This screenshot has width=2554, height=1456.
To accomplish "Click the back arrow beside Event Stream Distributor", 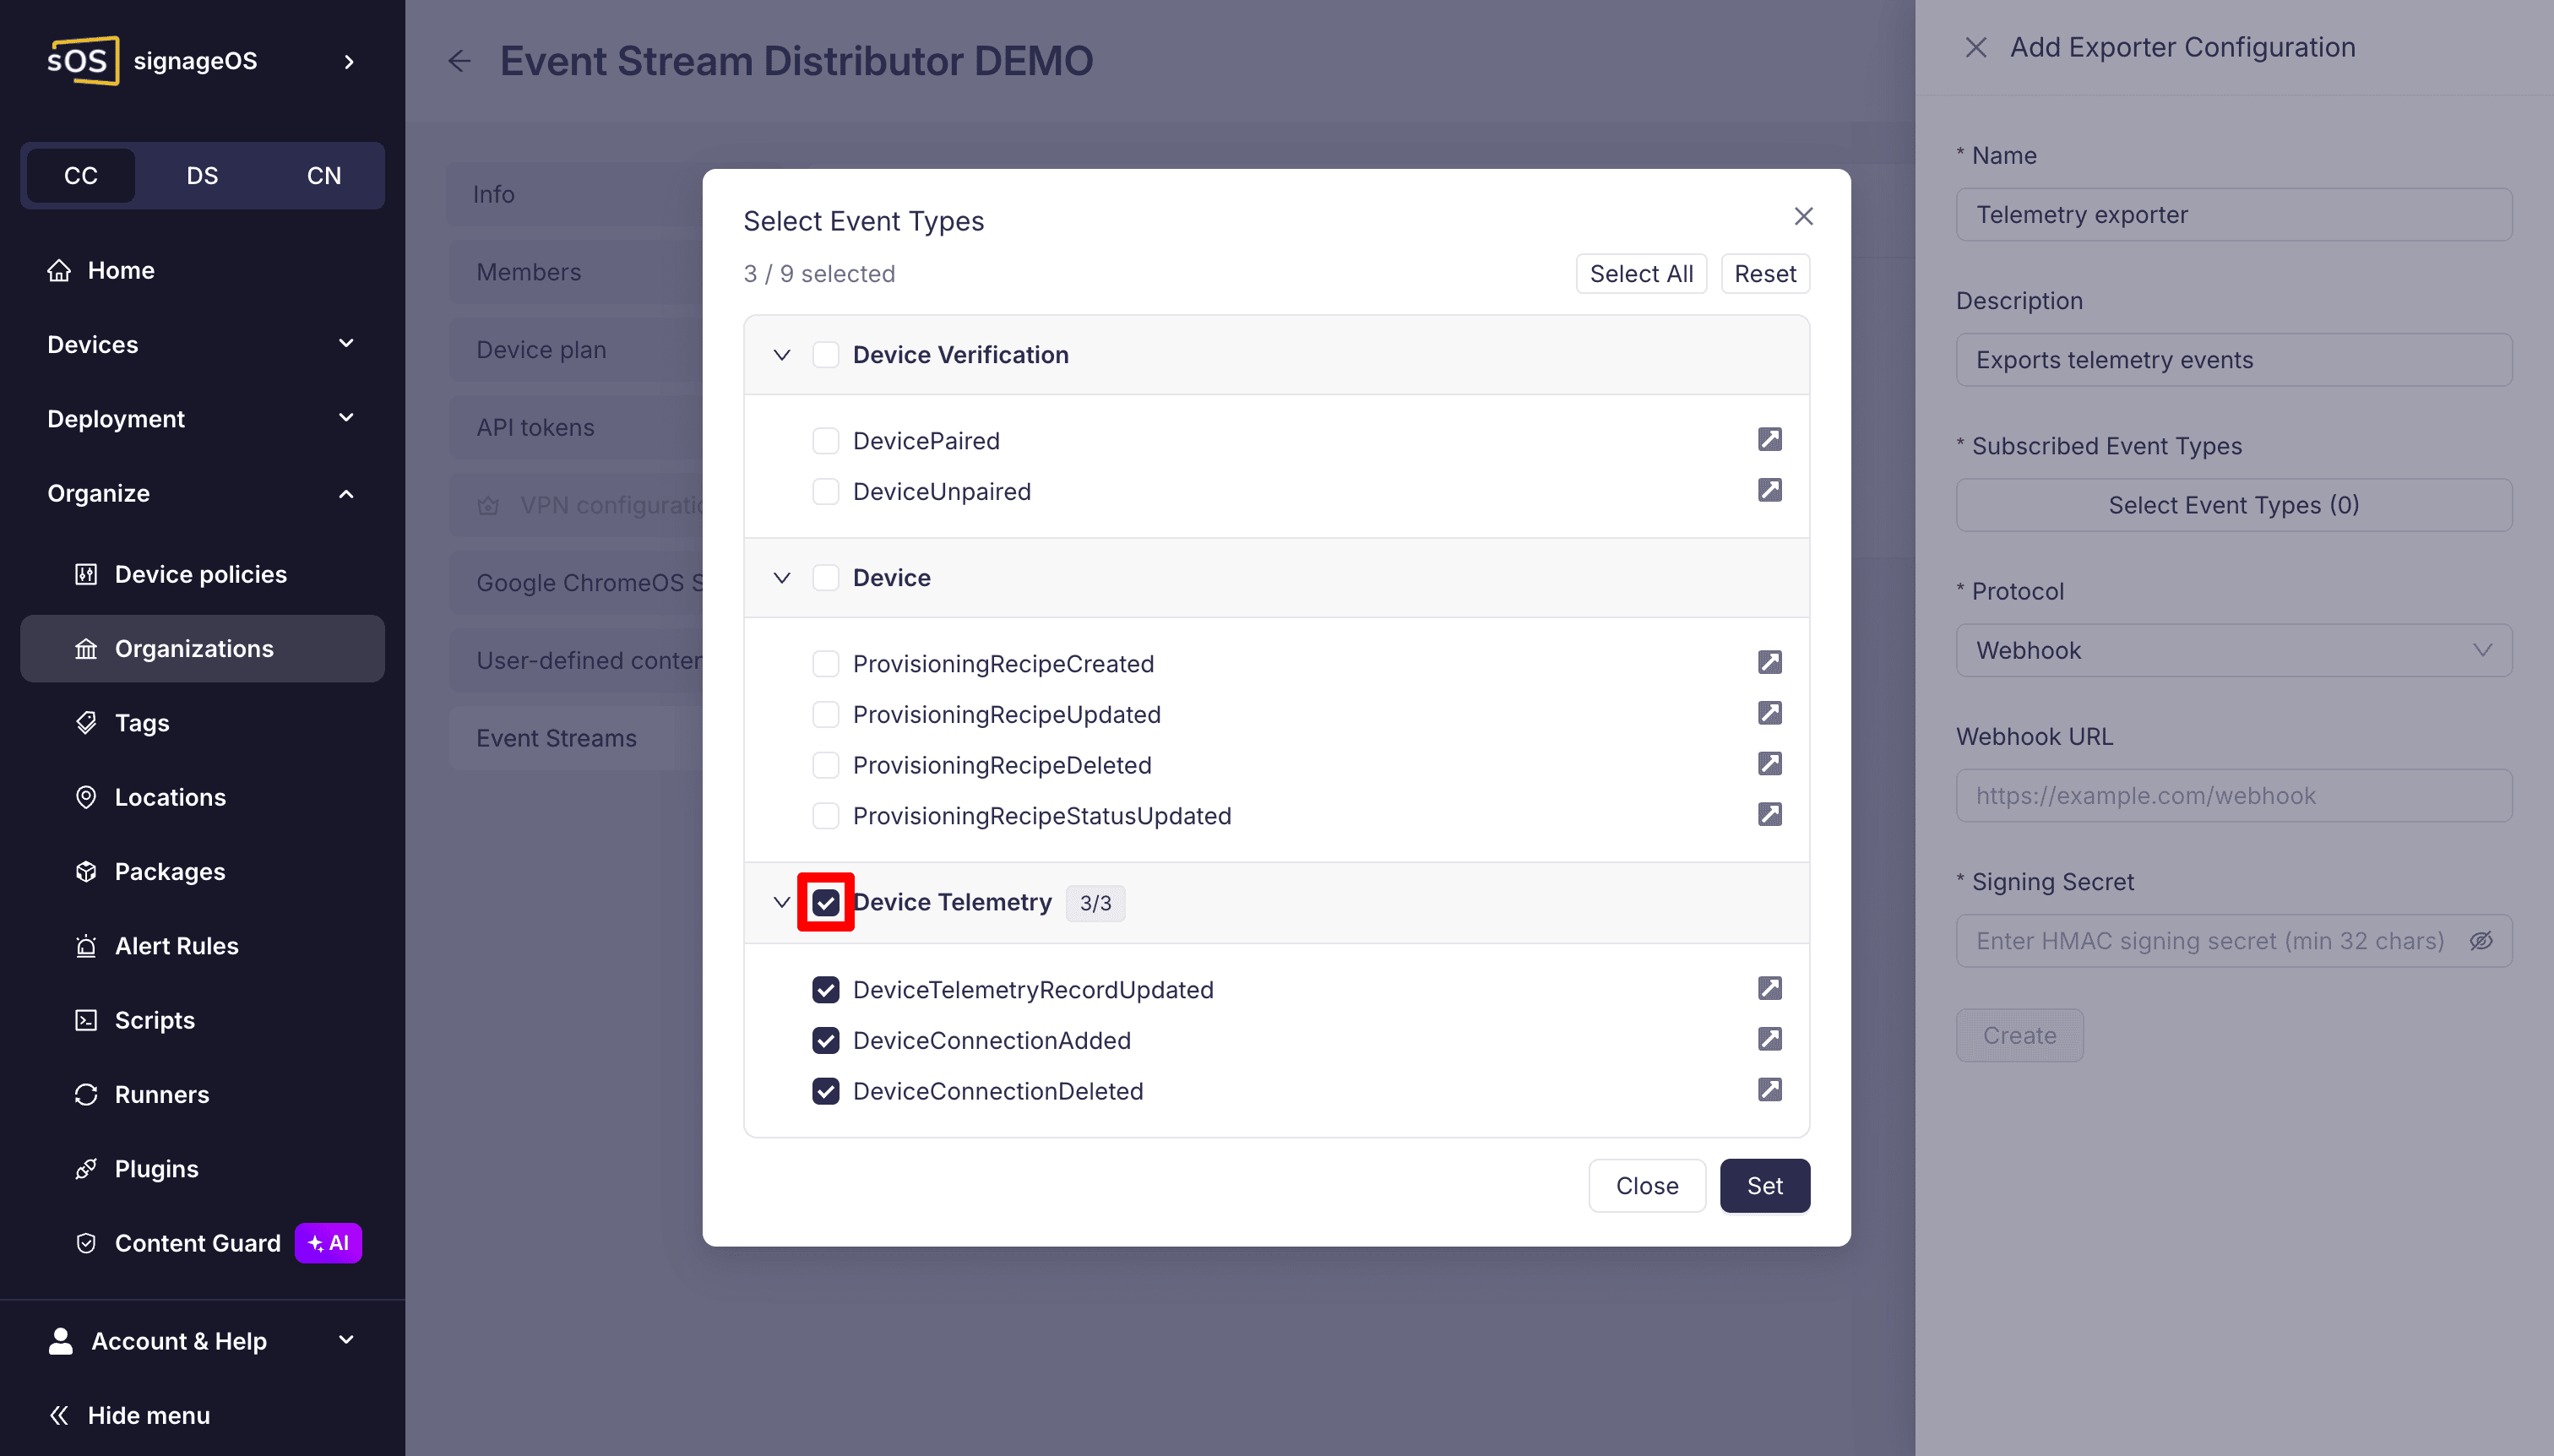I will point(459,61).
